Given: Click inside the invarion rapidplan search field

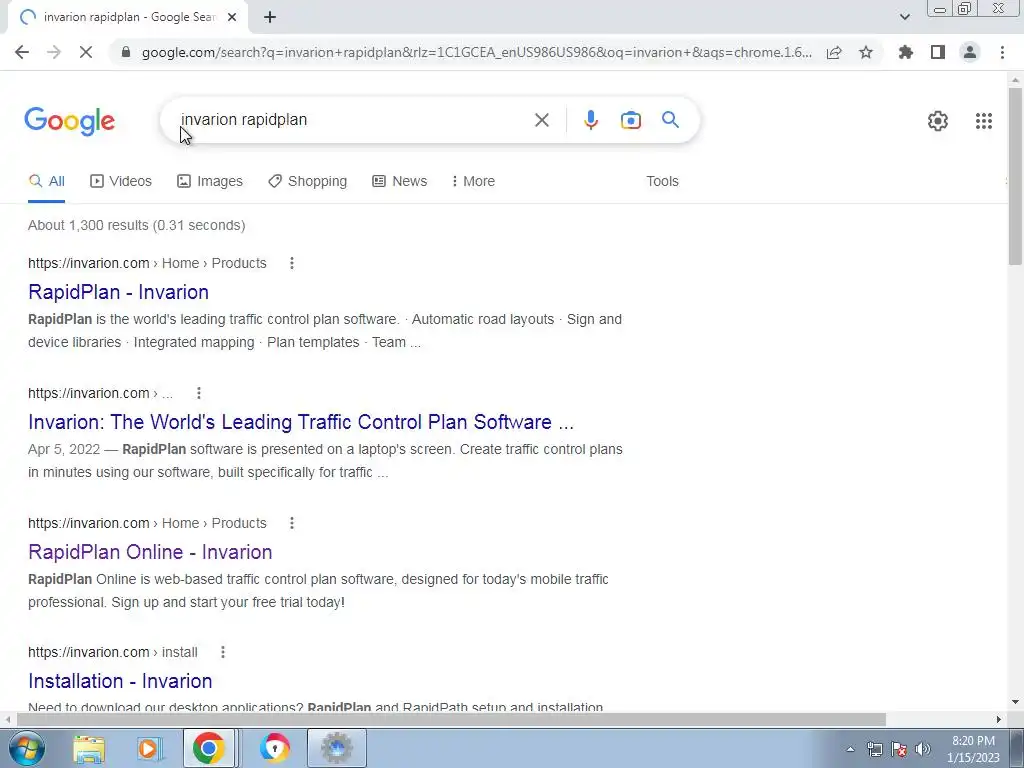Looking at the screenshot, I should [x=353, y=120].
